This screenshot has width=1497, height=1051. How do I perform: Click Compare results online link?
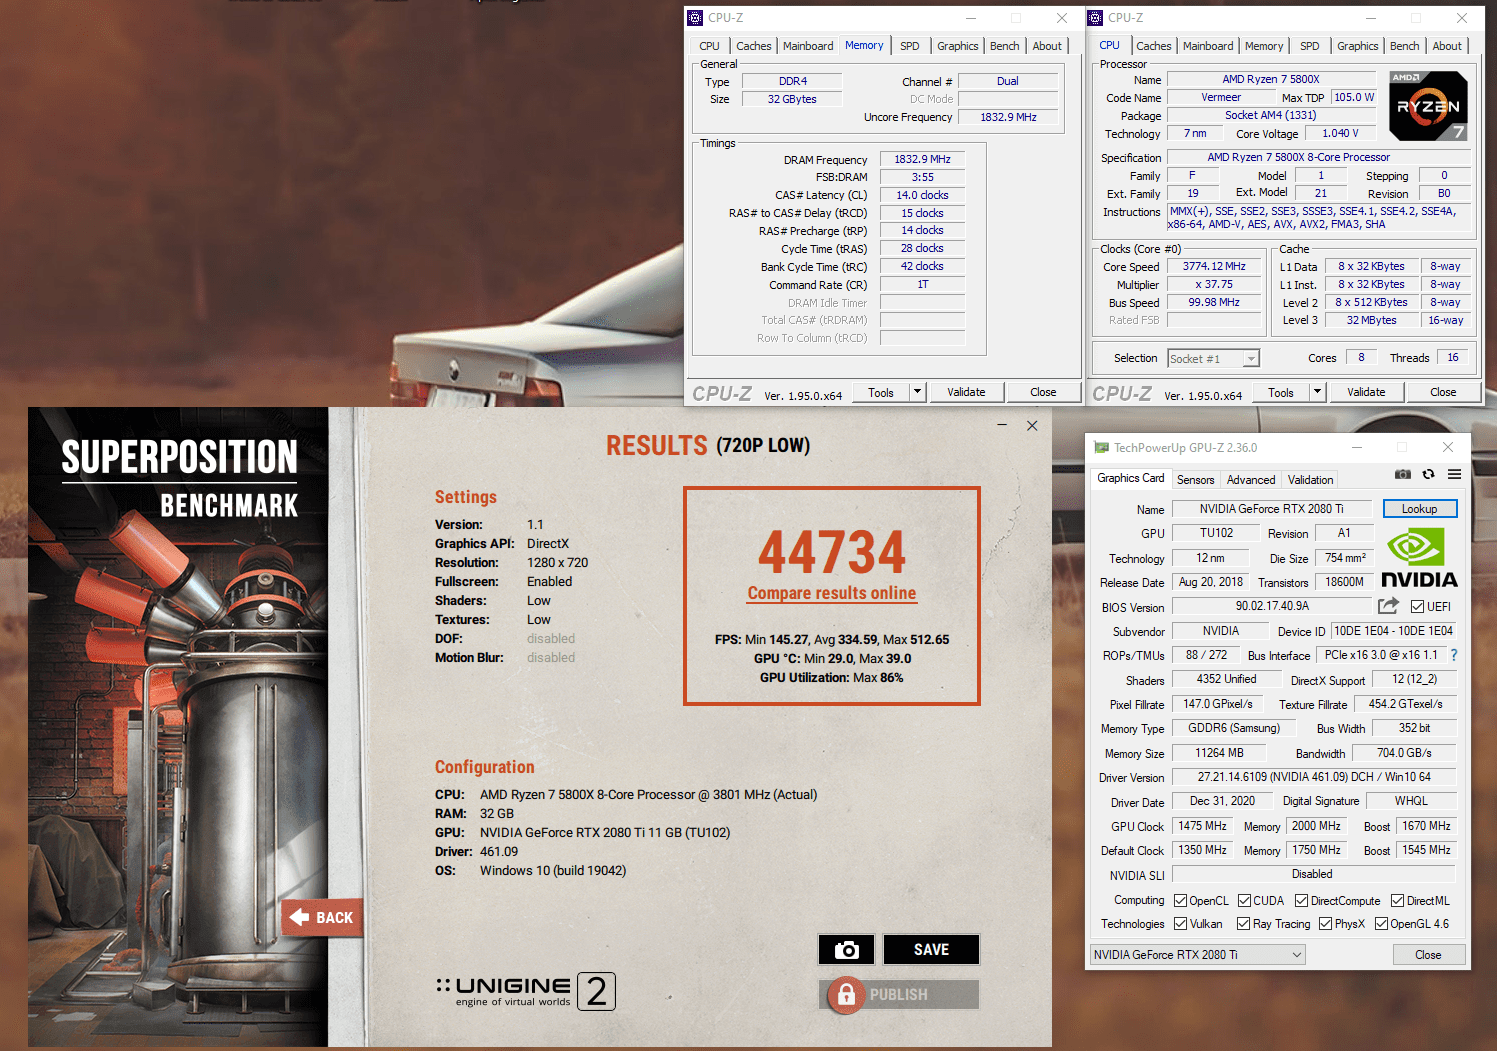[832, 593]
